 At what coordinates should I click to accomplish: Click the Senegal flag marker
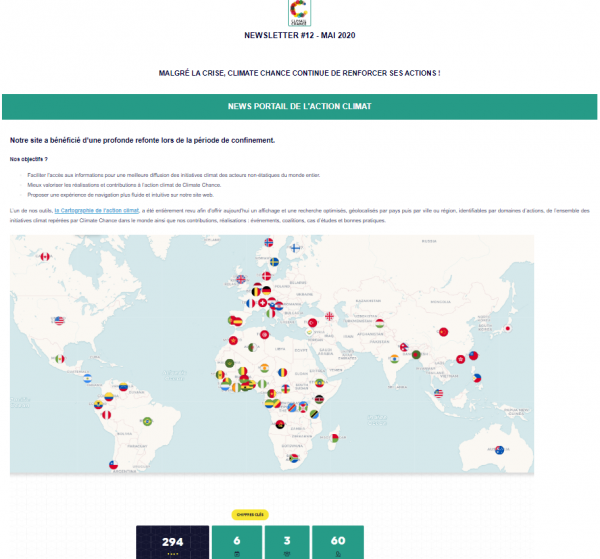pyautogui.click(x=220, y=375)
